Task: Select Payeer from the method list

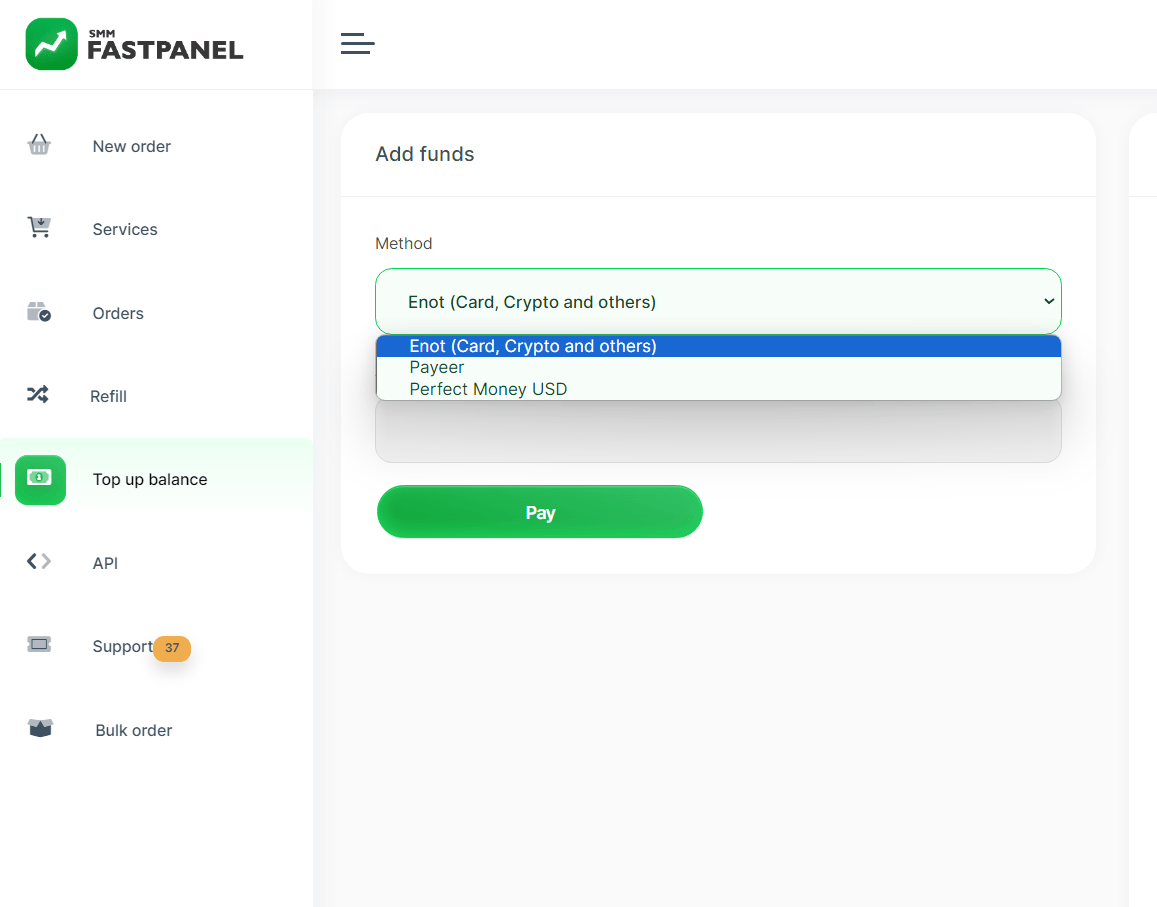Action: pos(436,367)
